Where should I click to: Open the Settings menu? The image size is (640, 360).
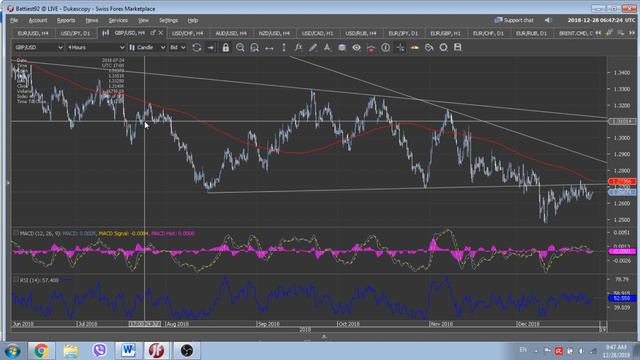point(168,20)
